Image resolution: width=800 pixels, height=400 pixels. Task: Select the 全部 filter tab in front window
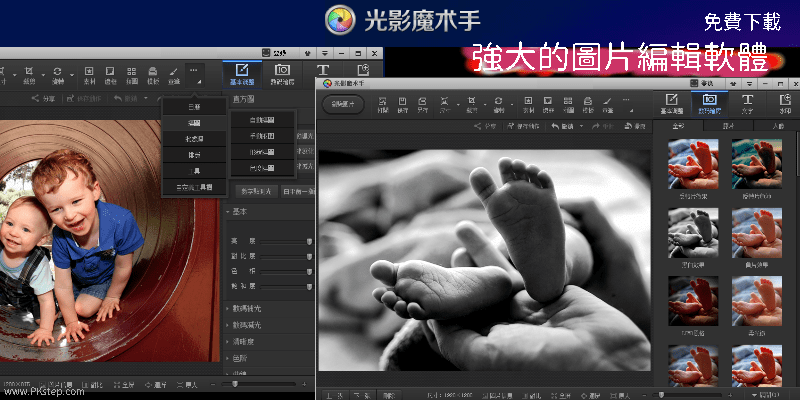[678, 126]
